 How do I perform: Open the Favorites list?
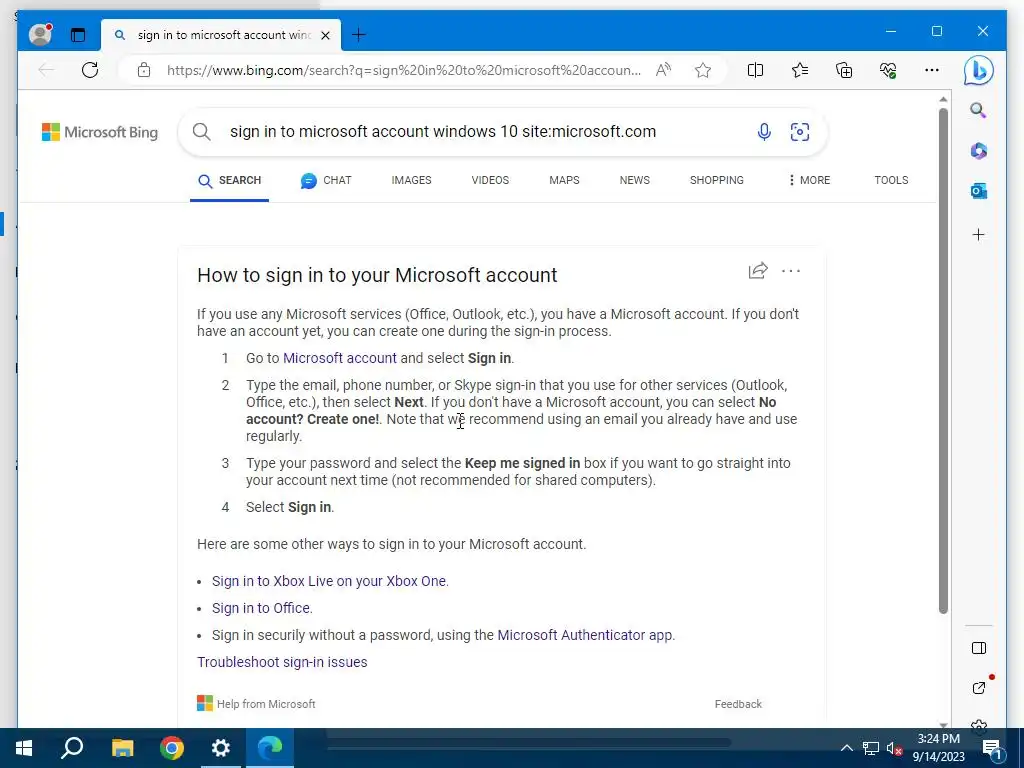point(799,70)
